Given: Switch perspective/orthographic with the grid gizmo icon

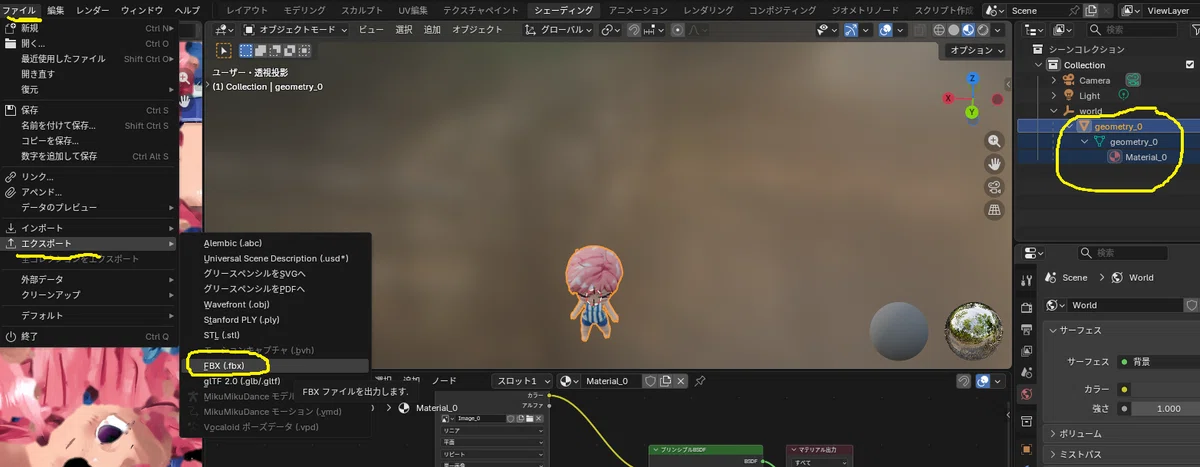Looking at the screenshot, I should click(x=994, y=210).
